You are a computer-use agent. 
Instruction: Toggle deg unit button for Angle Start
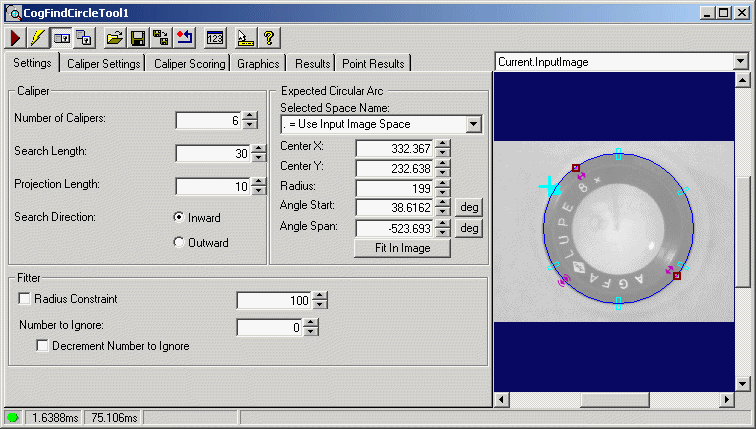[x=469, y=207]
